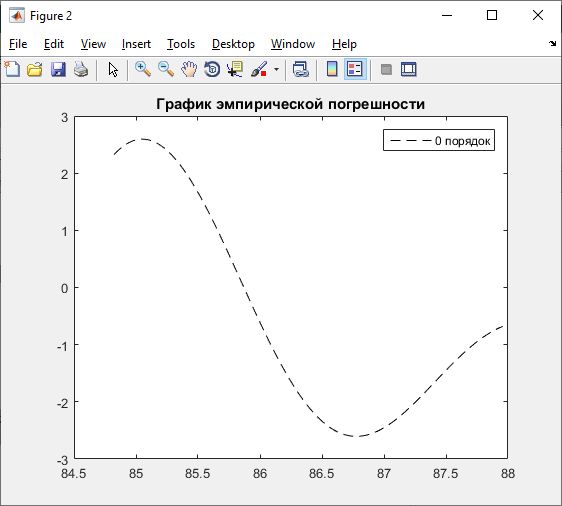Maximize the Figure 2 window
Screen dimensions: 562x506
(x=492, y=15)
